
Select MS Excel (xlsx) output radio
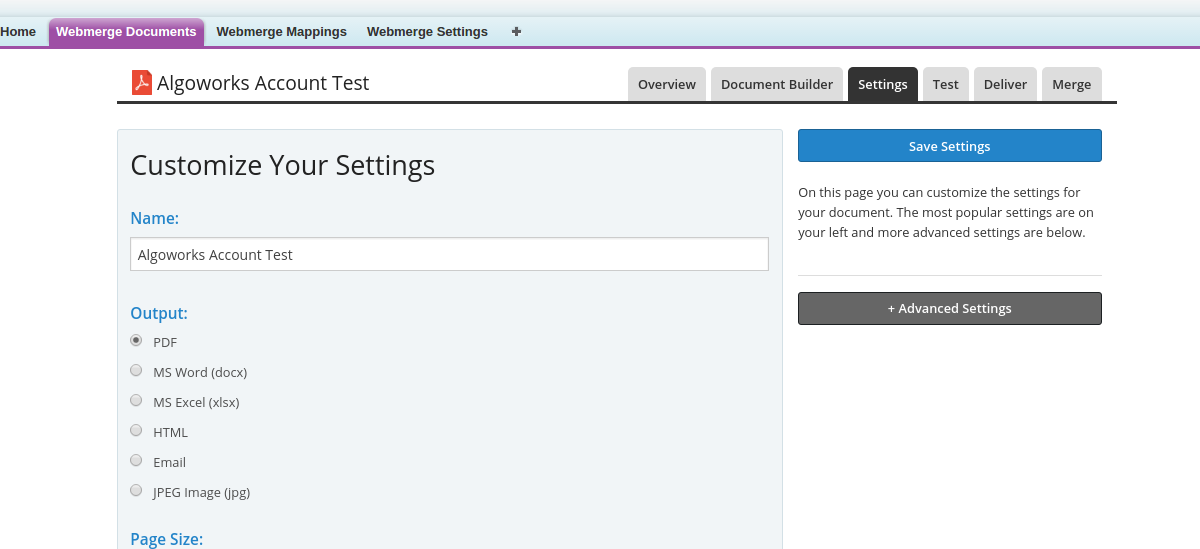point(136,401)
